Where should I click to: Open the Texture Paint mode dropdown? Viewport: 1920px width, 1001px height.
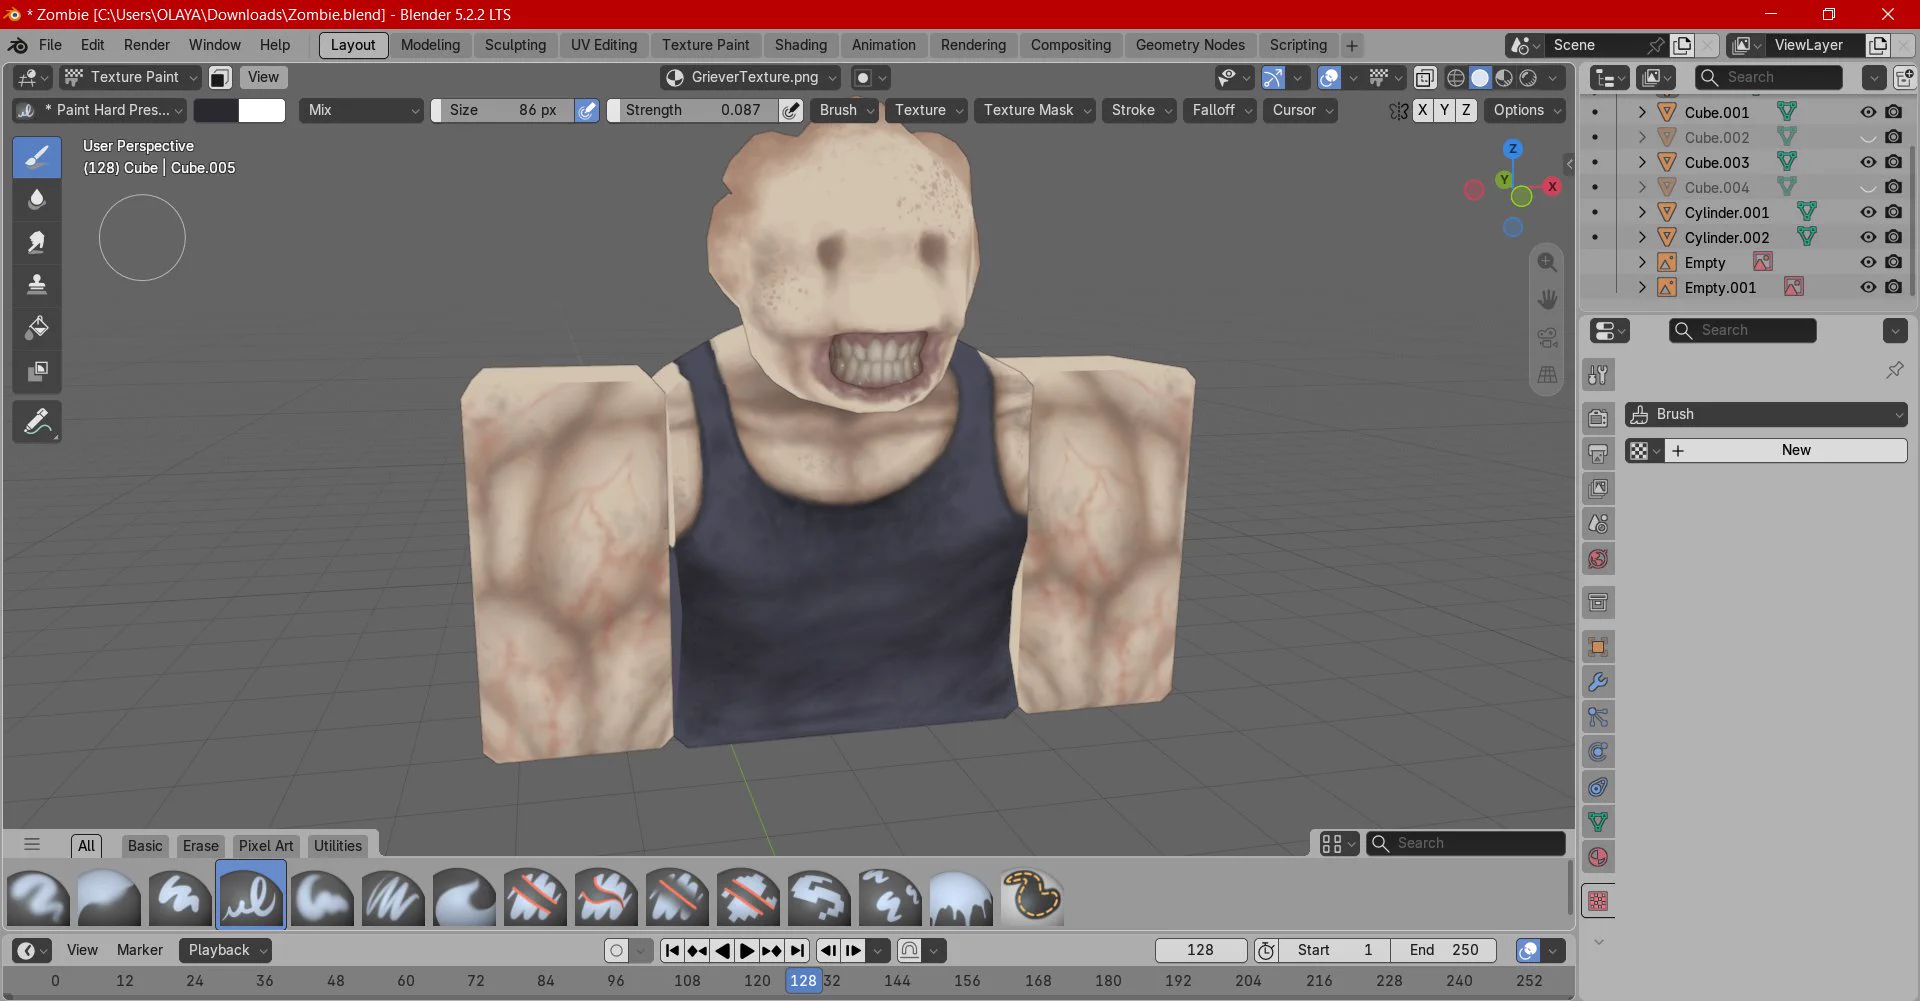click(x=130, y=77)
